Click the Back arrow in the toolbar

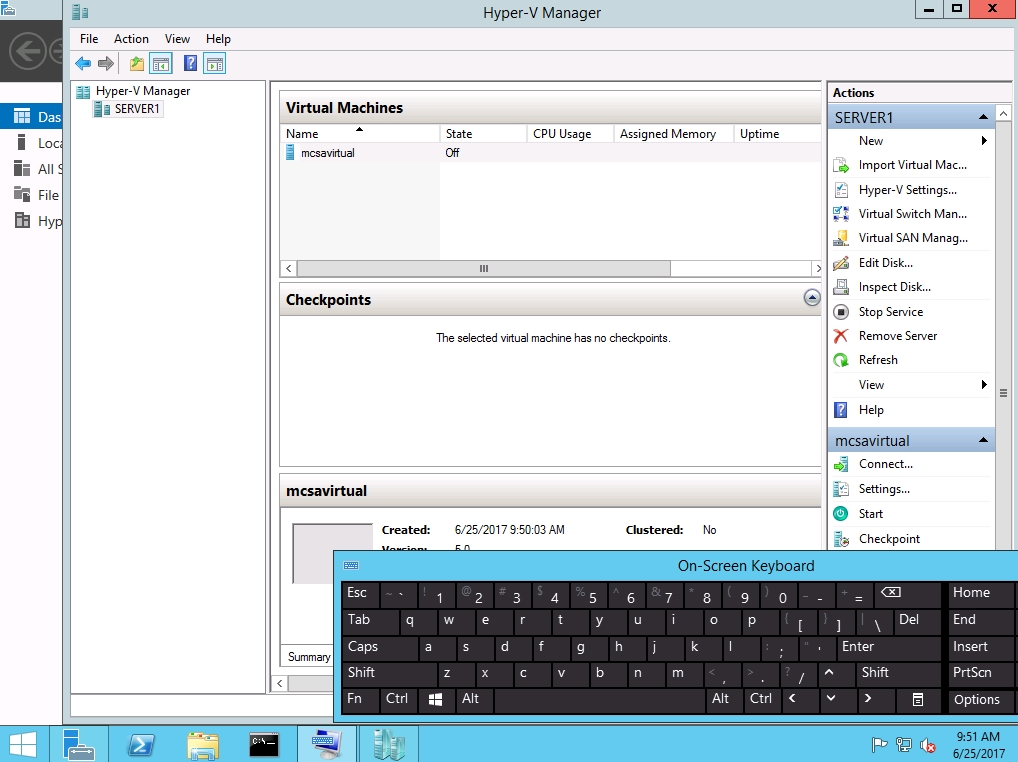[83, 64]
